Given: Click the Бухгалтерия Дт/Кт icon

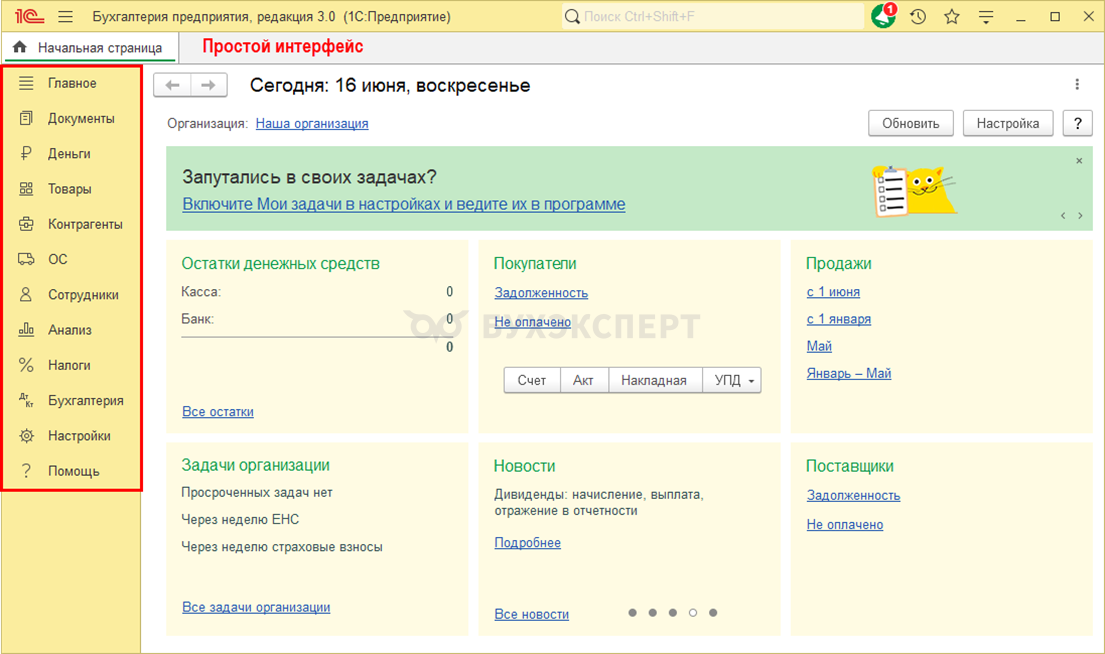Looking at the screenshot, I should click(26, 400).
